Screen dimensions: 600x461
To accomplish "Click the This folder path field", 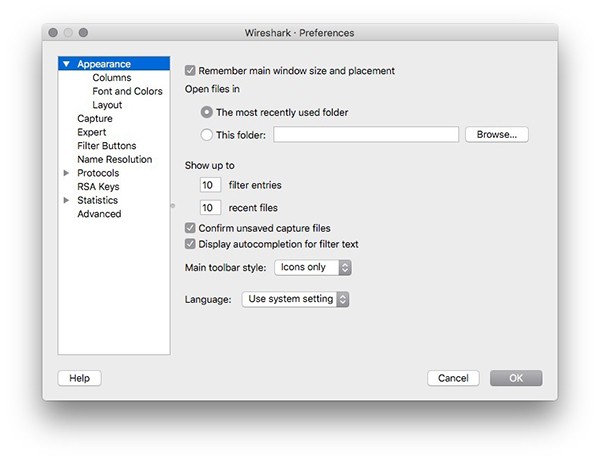I will [366, 135].
